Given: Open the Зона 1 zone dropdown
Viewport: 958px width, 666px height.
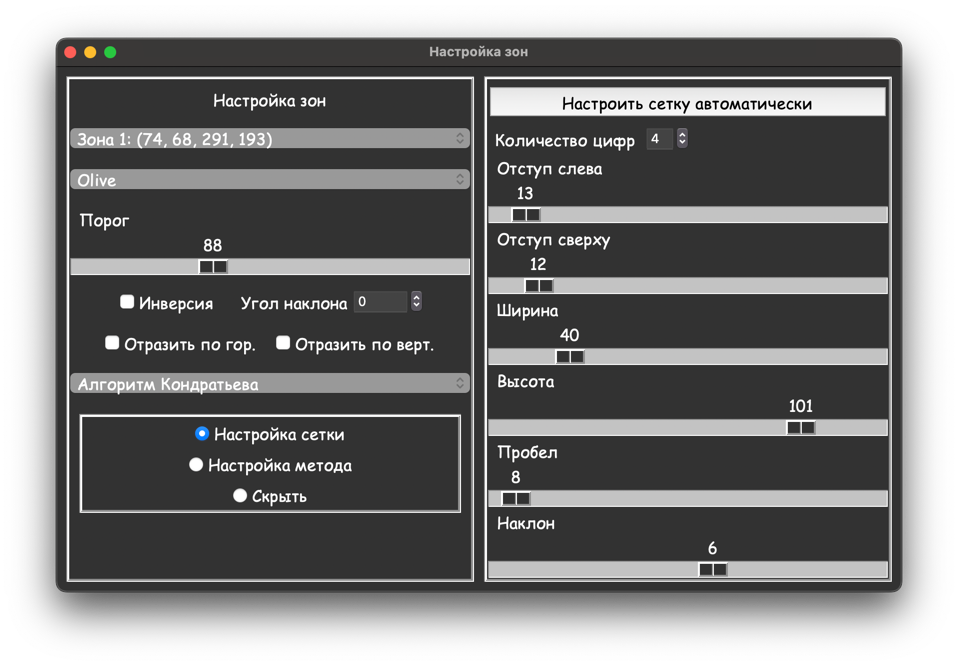Looking at the screenshot, I should 269,139.
